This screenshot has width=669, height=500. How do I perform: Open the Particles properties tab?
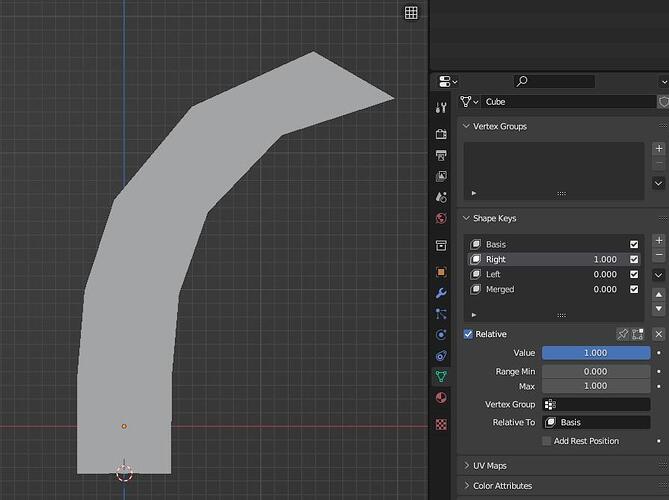pyautogui.click(x=441, y=314)
